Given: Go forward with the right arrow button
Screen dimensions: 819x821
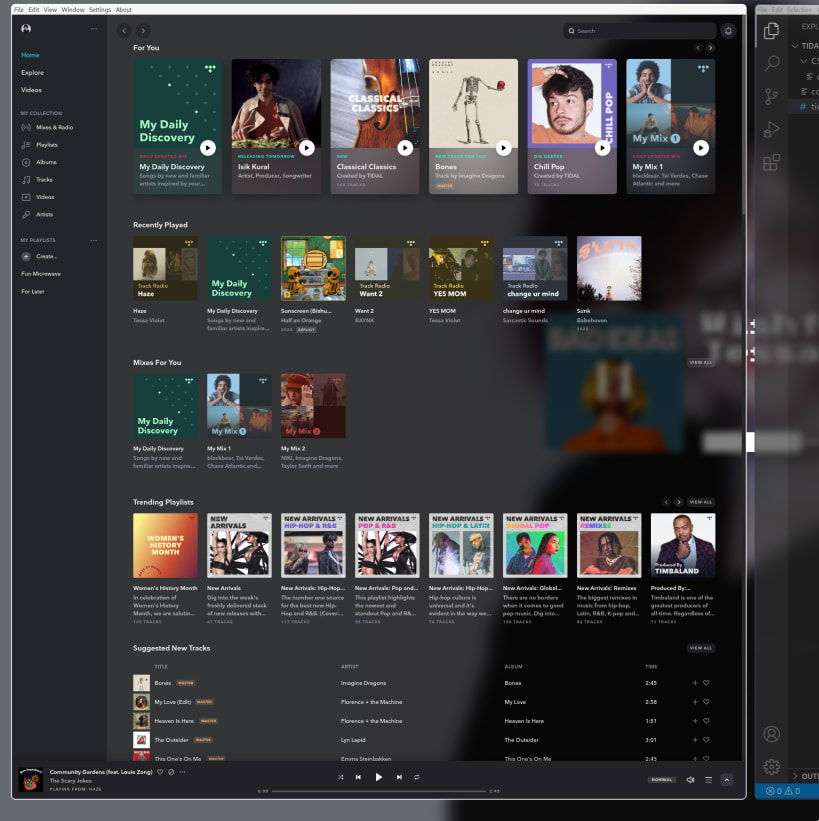Looking at the screenshot, I should pos(143,31).
